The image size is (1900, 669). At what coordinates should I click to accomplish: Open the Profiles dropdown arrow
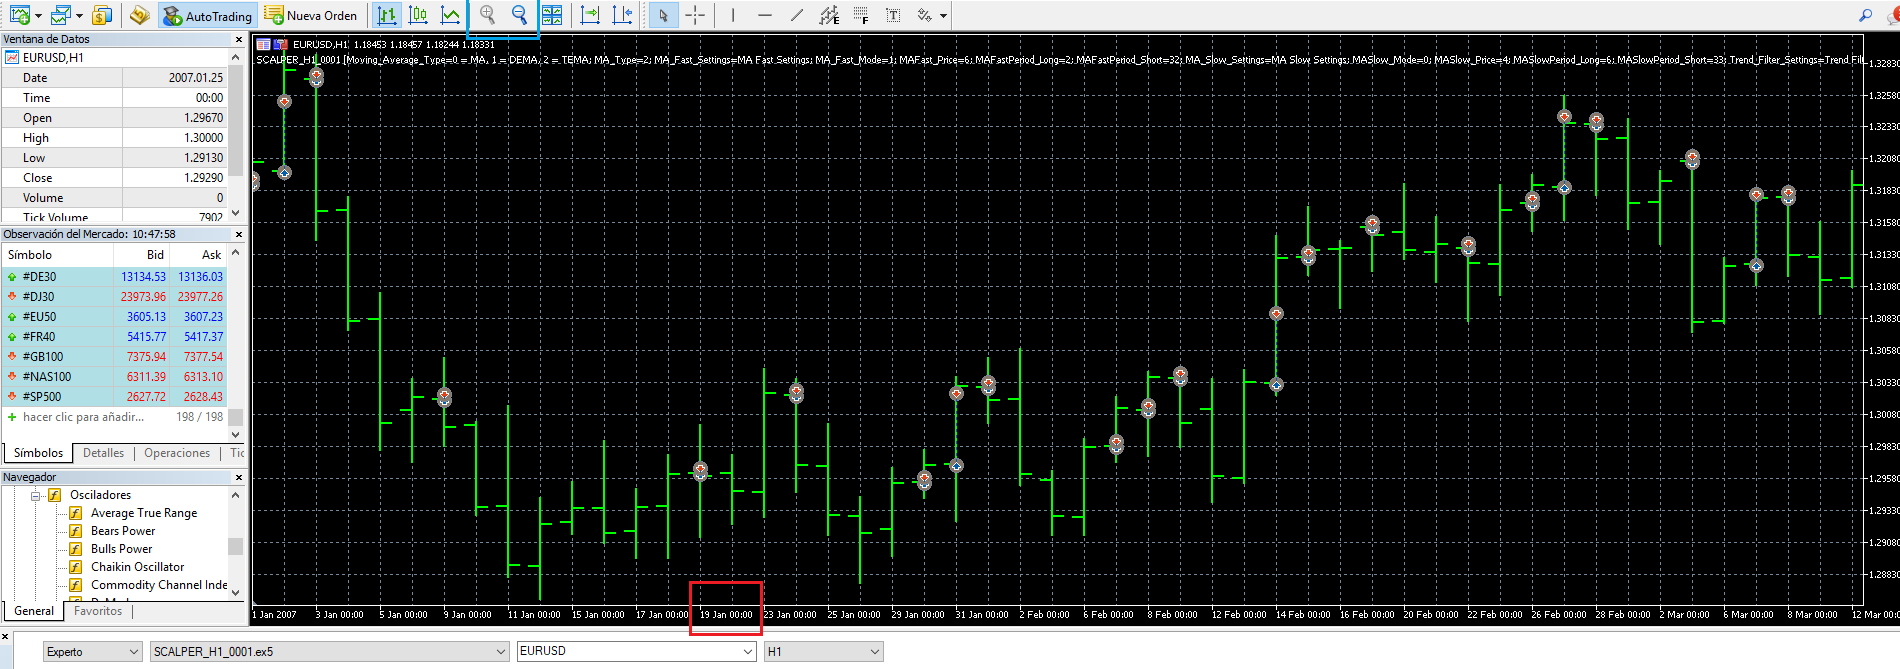pyautogui.click(x=79, y=16)
